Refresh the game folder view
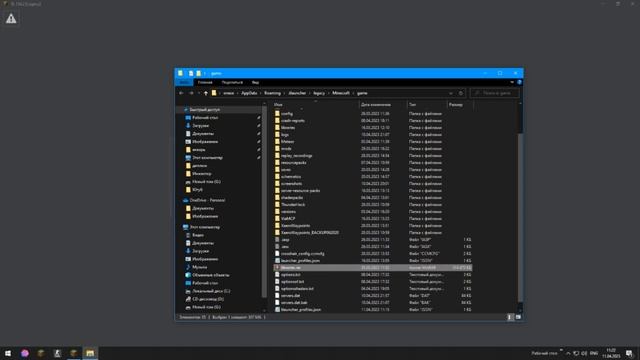The height and width of the screenshot is (360, 640). pyautogui.click(x=461, y=93)
